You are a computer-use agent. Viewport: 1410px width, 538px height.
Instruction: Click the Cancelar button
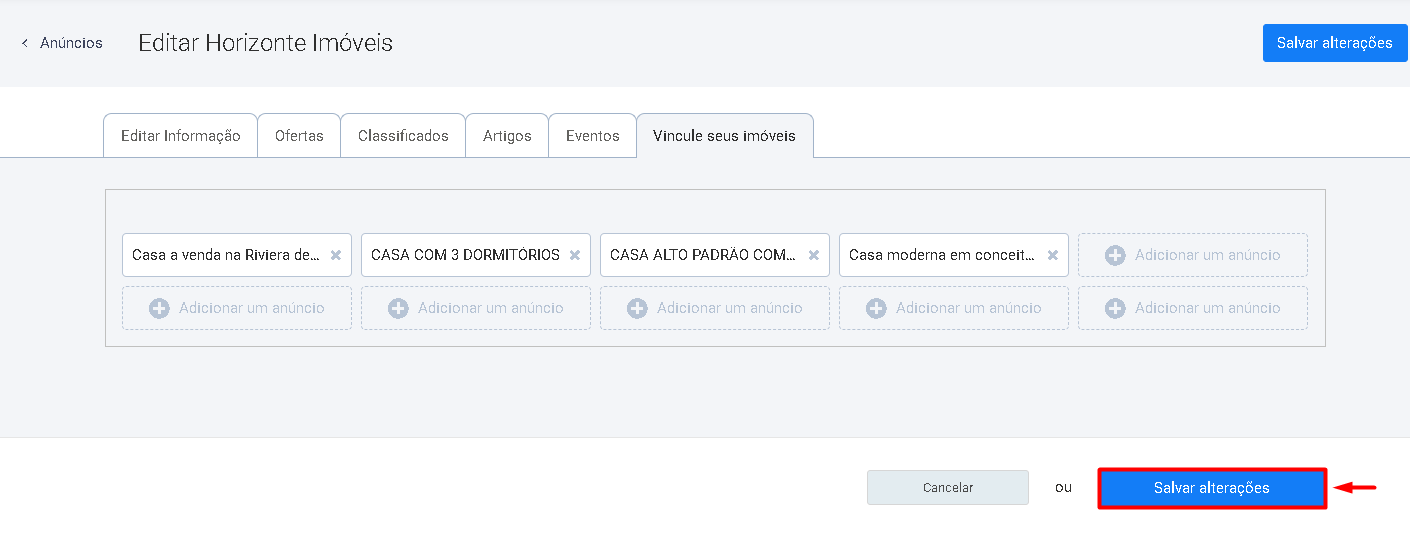[948, 487]
